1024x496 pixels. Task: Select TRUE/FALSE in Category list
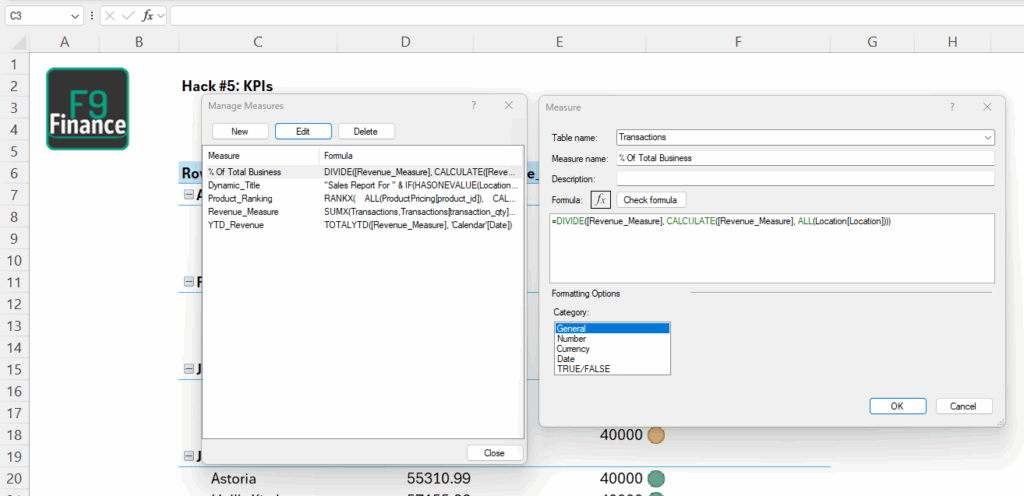click(x=612, y=369)
